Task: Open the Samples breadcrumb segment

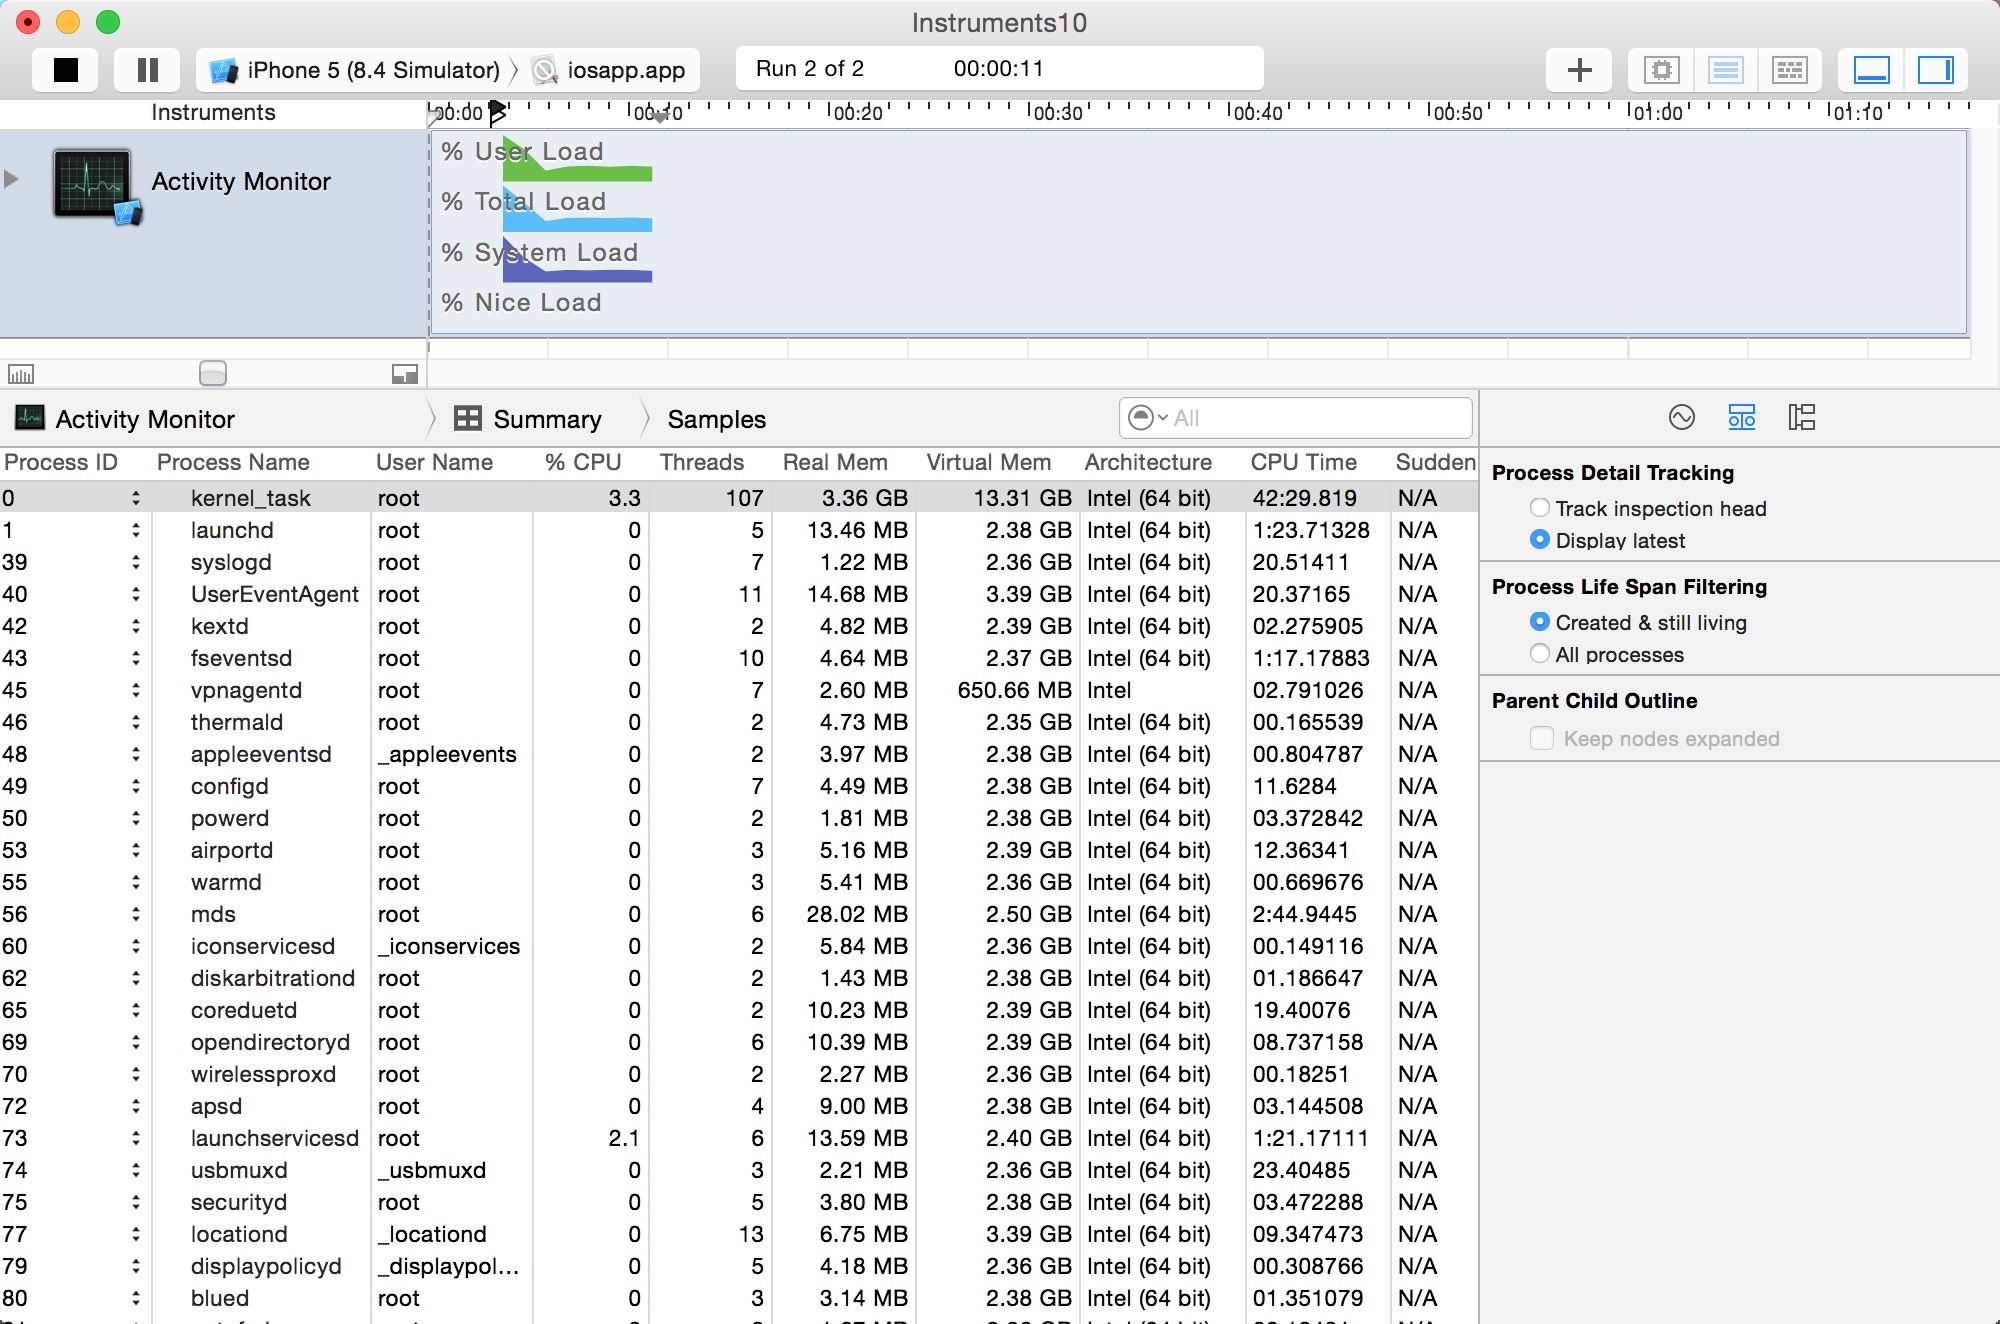Action: pyautogui.click(x=717, y=419)
